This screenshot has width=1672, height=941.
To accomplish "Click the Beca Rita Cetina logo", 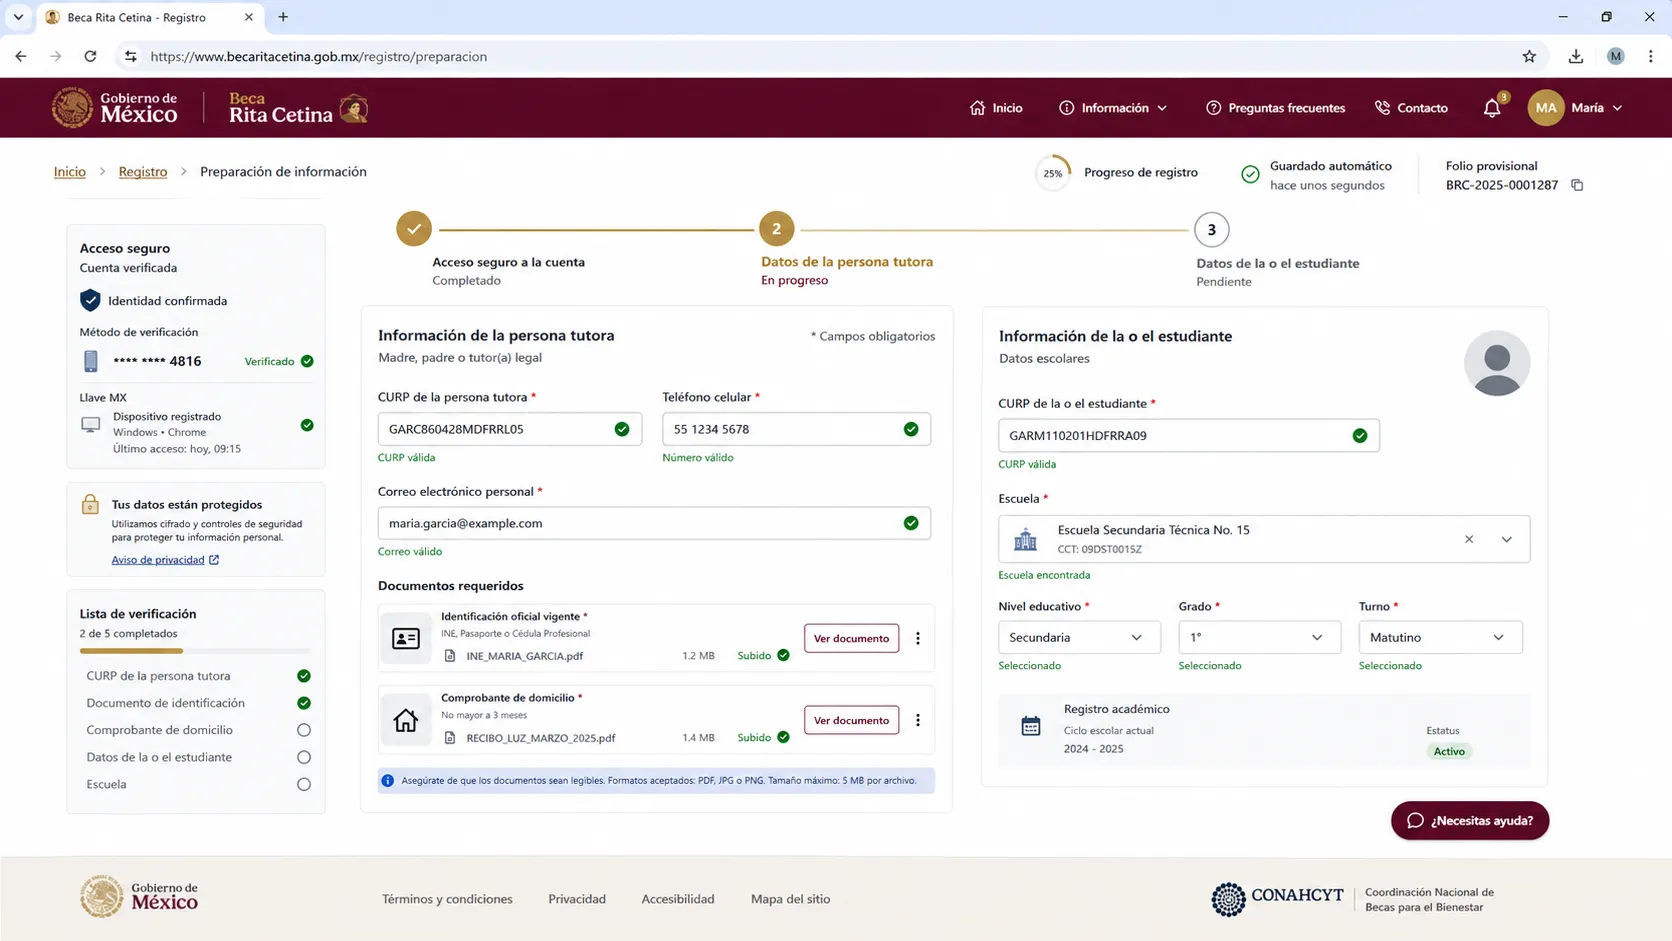I will (x=298, y=108).
